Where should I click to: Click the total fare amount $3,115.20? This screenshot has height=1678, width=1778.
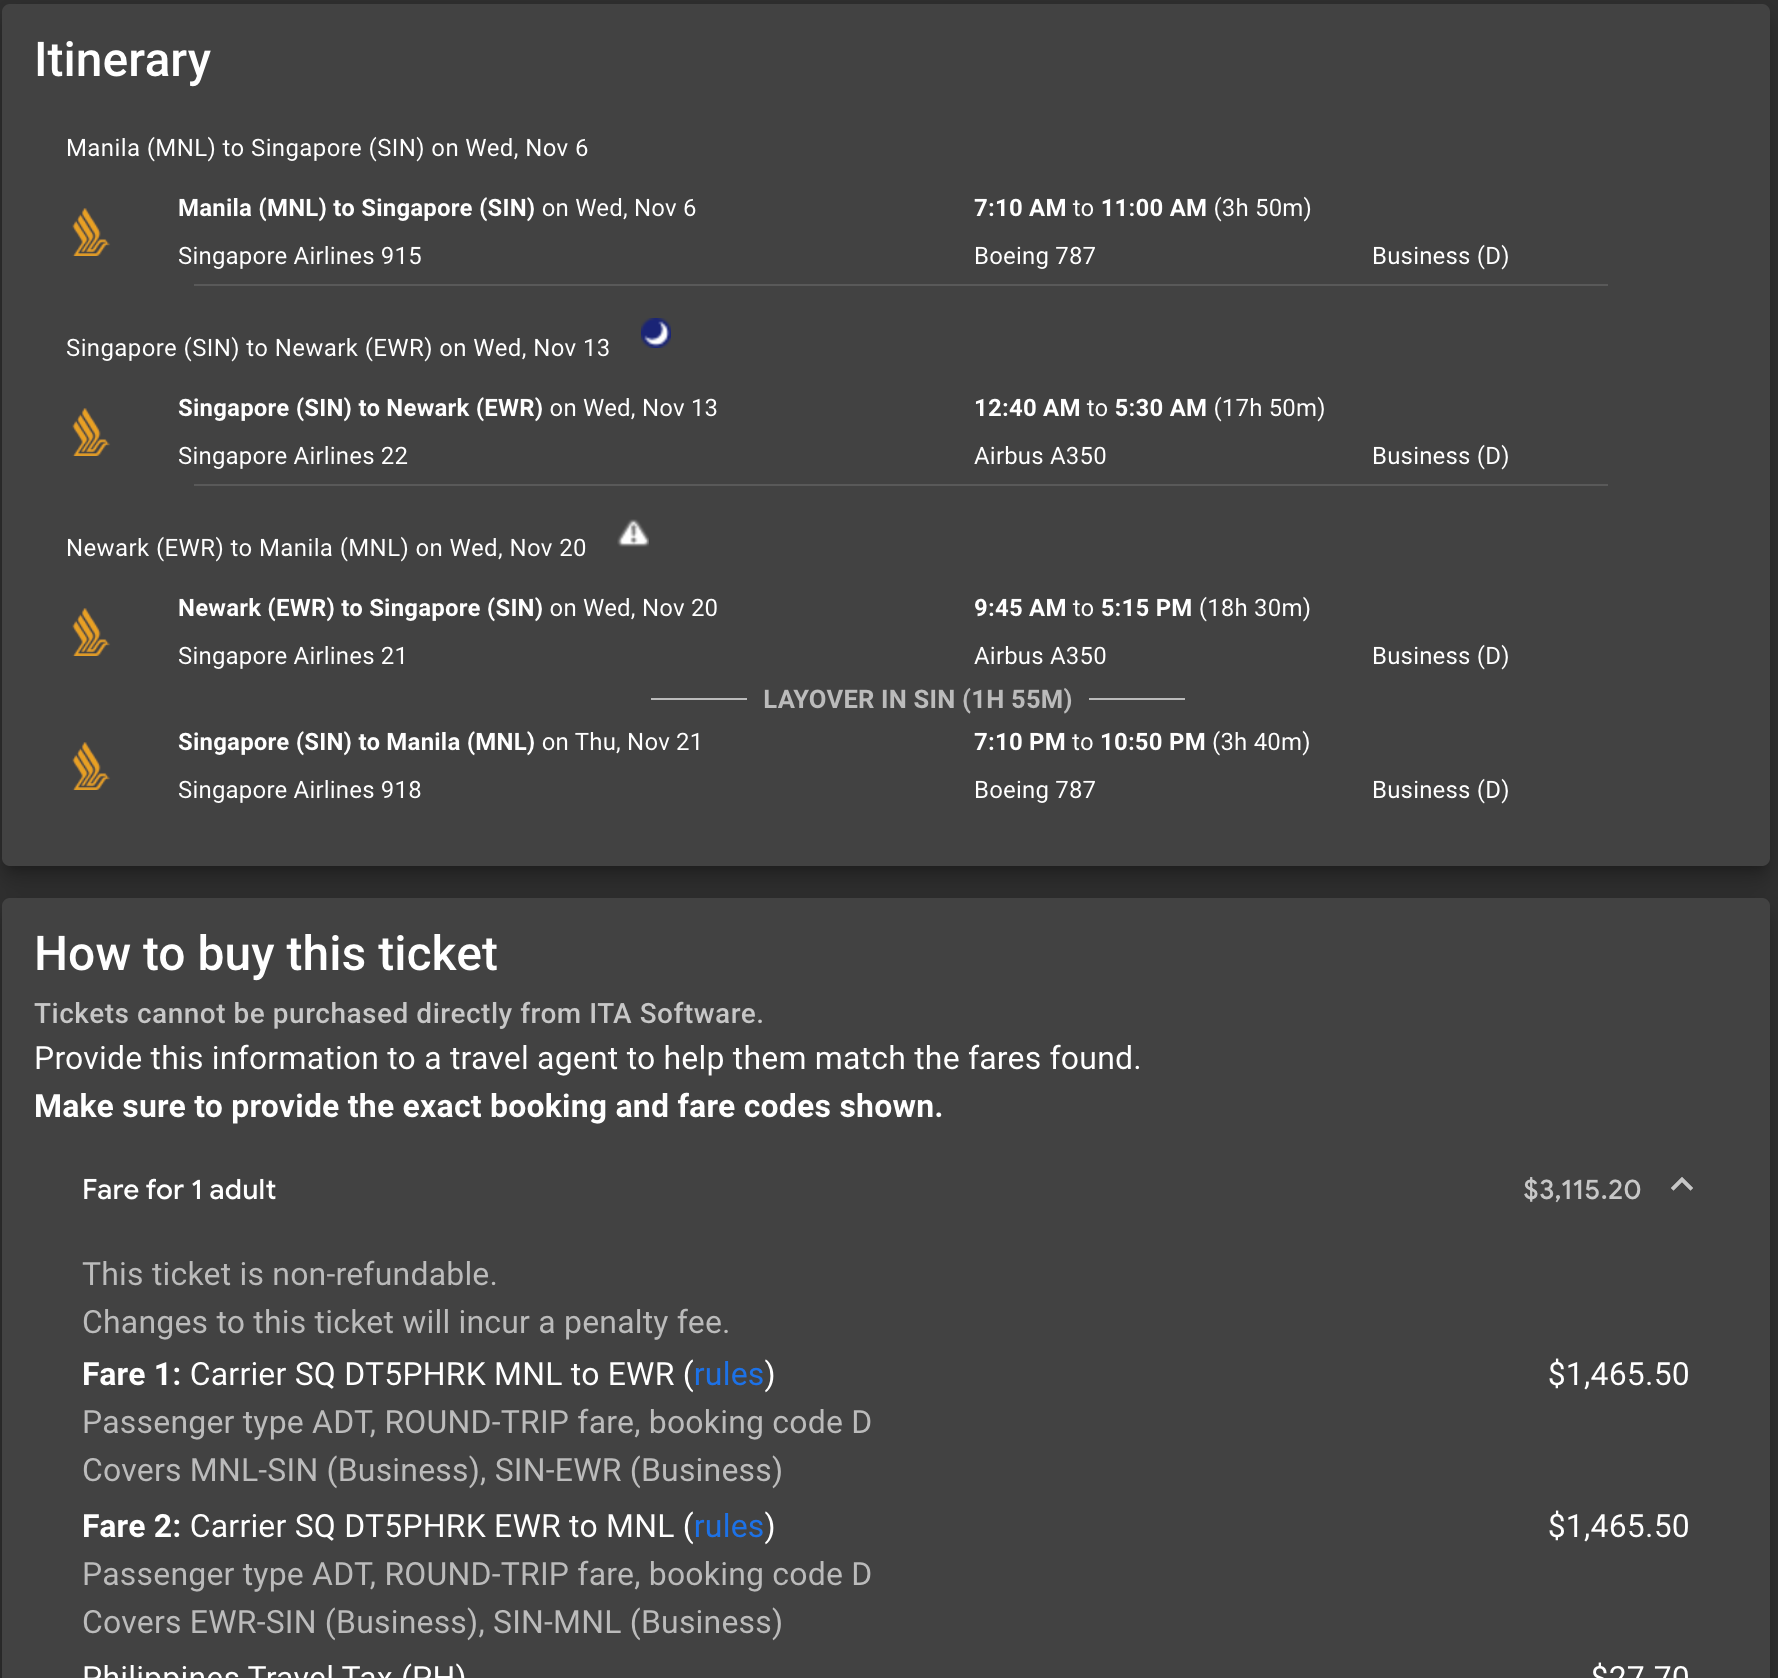pos(1582,1190)
